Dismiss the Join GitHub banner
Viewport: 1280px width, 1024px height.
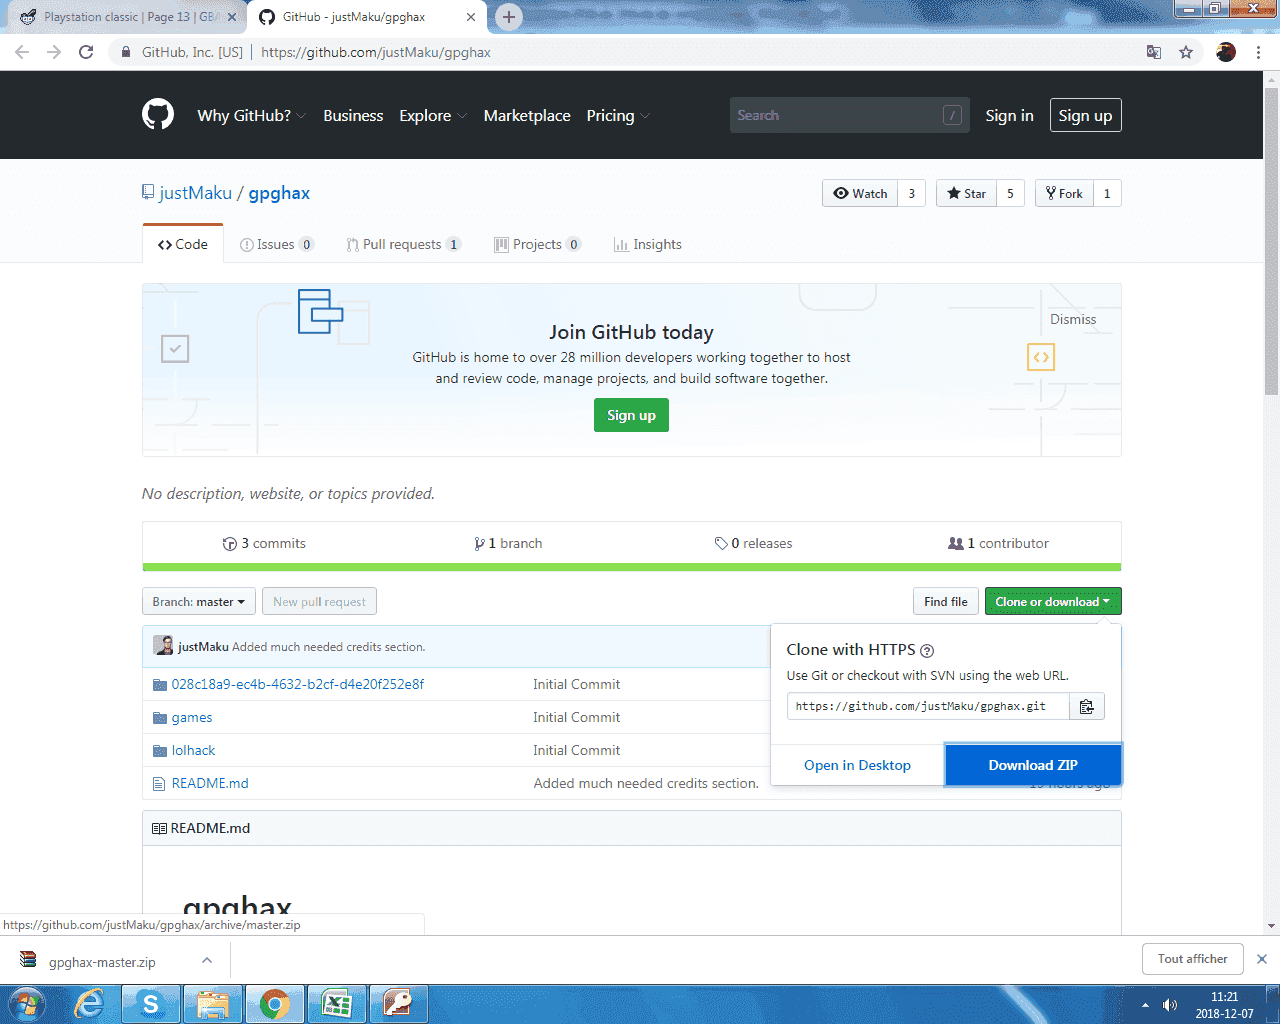point(1073,320)
